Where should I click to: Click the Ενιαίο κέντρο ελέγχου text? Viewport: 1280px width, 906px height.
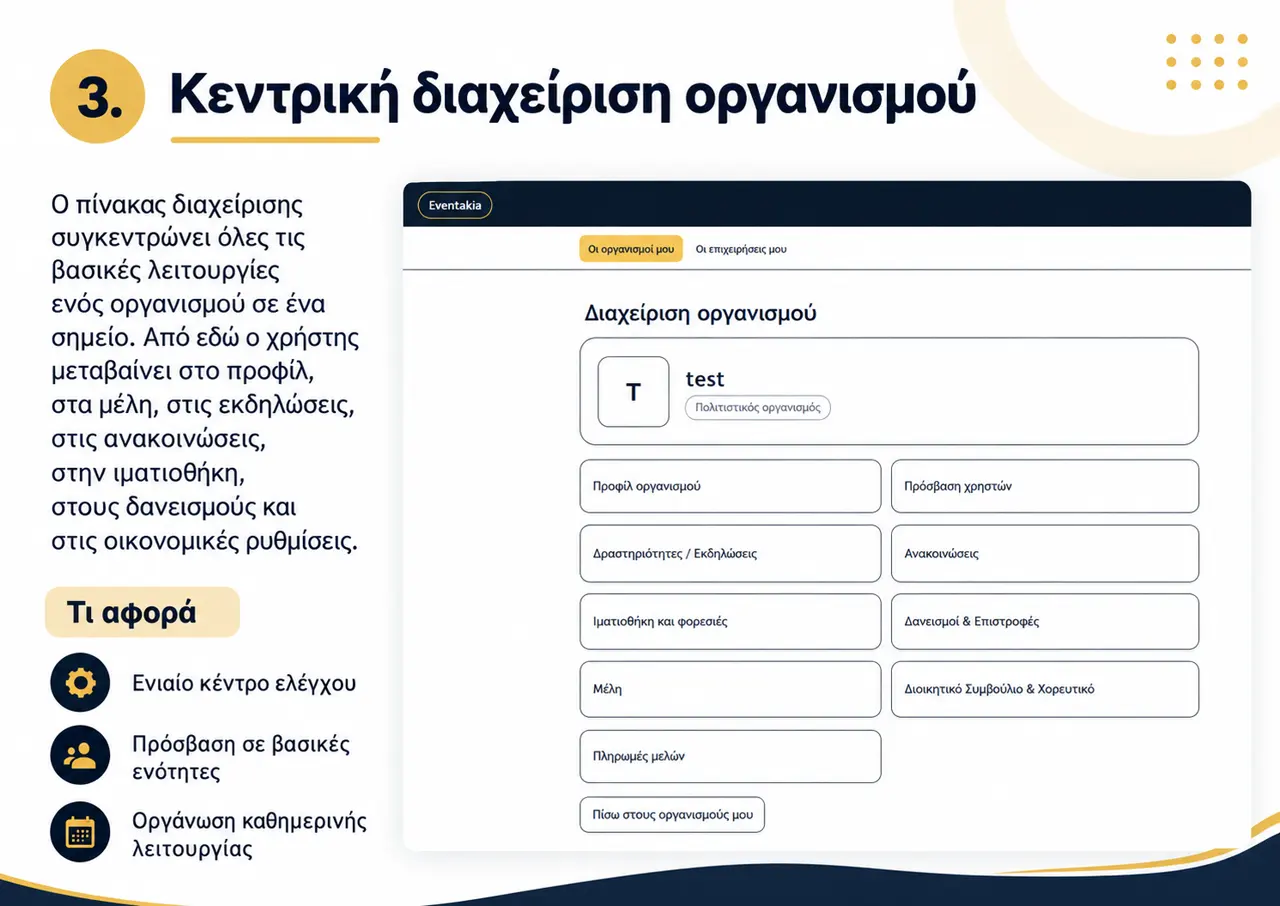click(x=244, y=683)
